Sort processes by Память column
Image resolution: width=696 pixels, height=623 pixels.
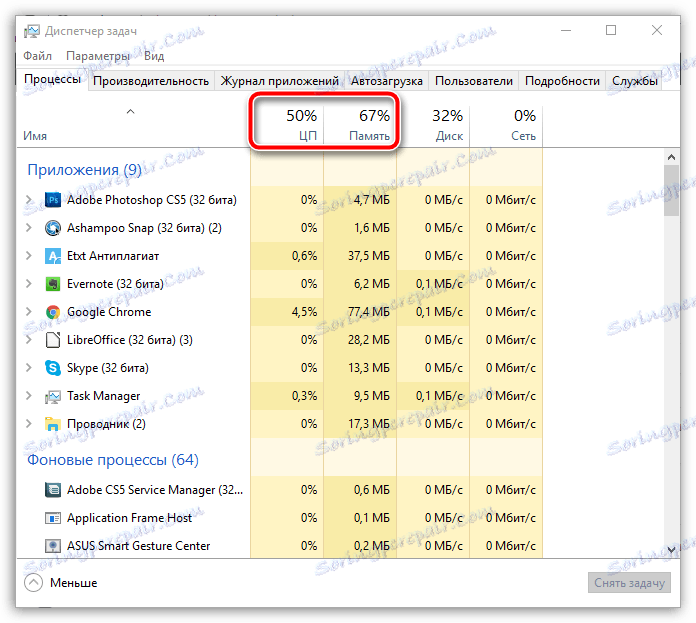pyautogui.click(x=360, y=126)
